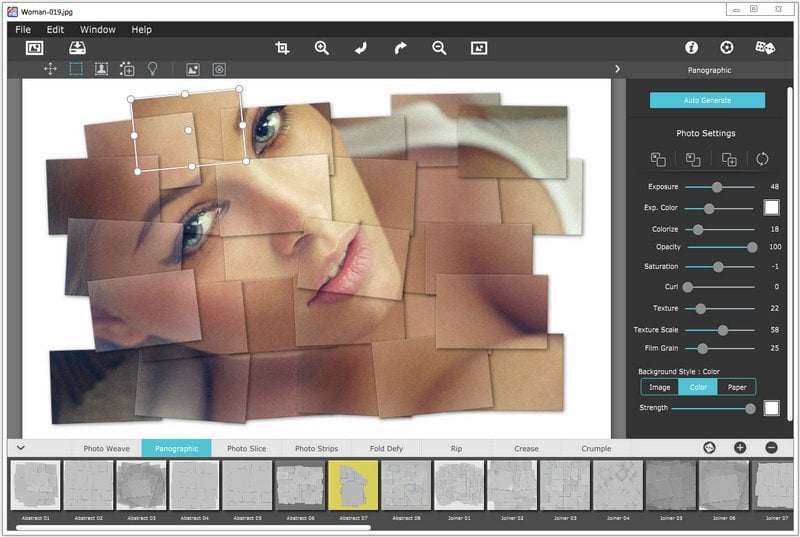Add a preset with the plus icon
800x537 pixels.
pos(740,448)
